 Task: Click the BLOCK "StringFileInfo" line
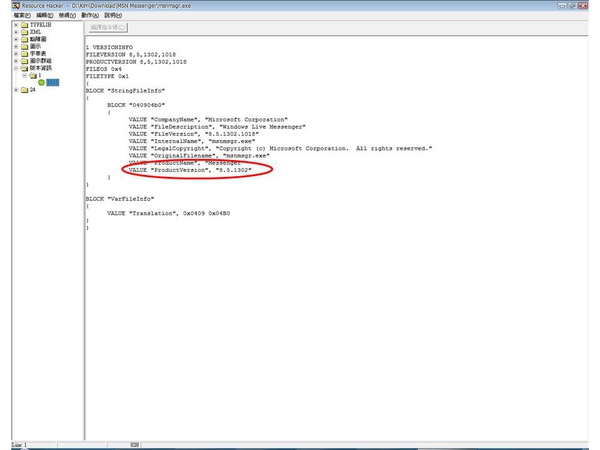tap(125, 91)
